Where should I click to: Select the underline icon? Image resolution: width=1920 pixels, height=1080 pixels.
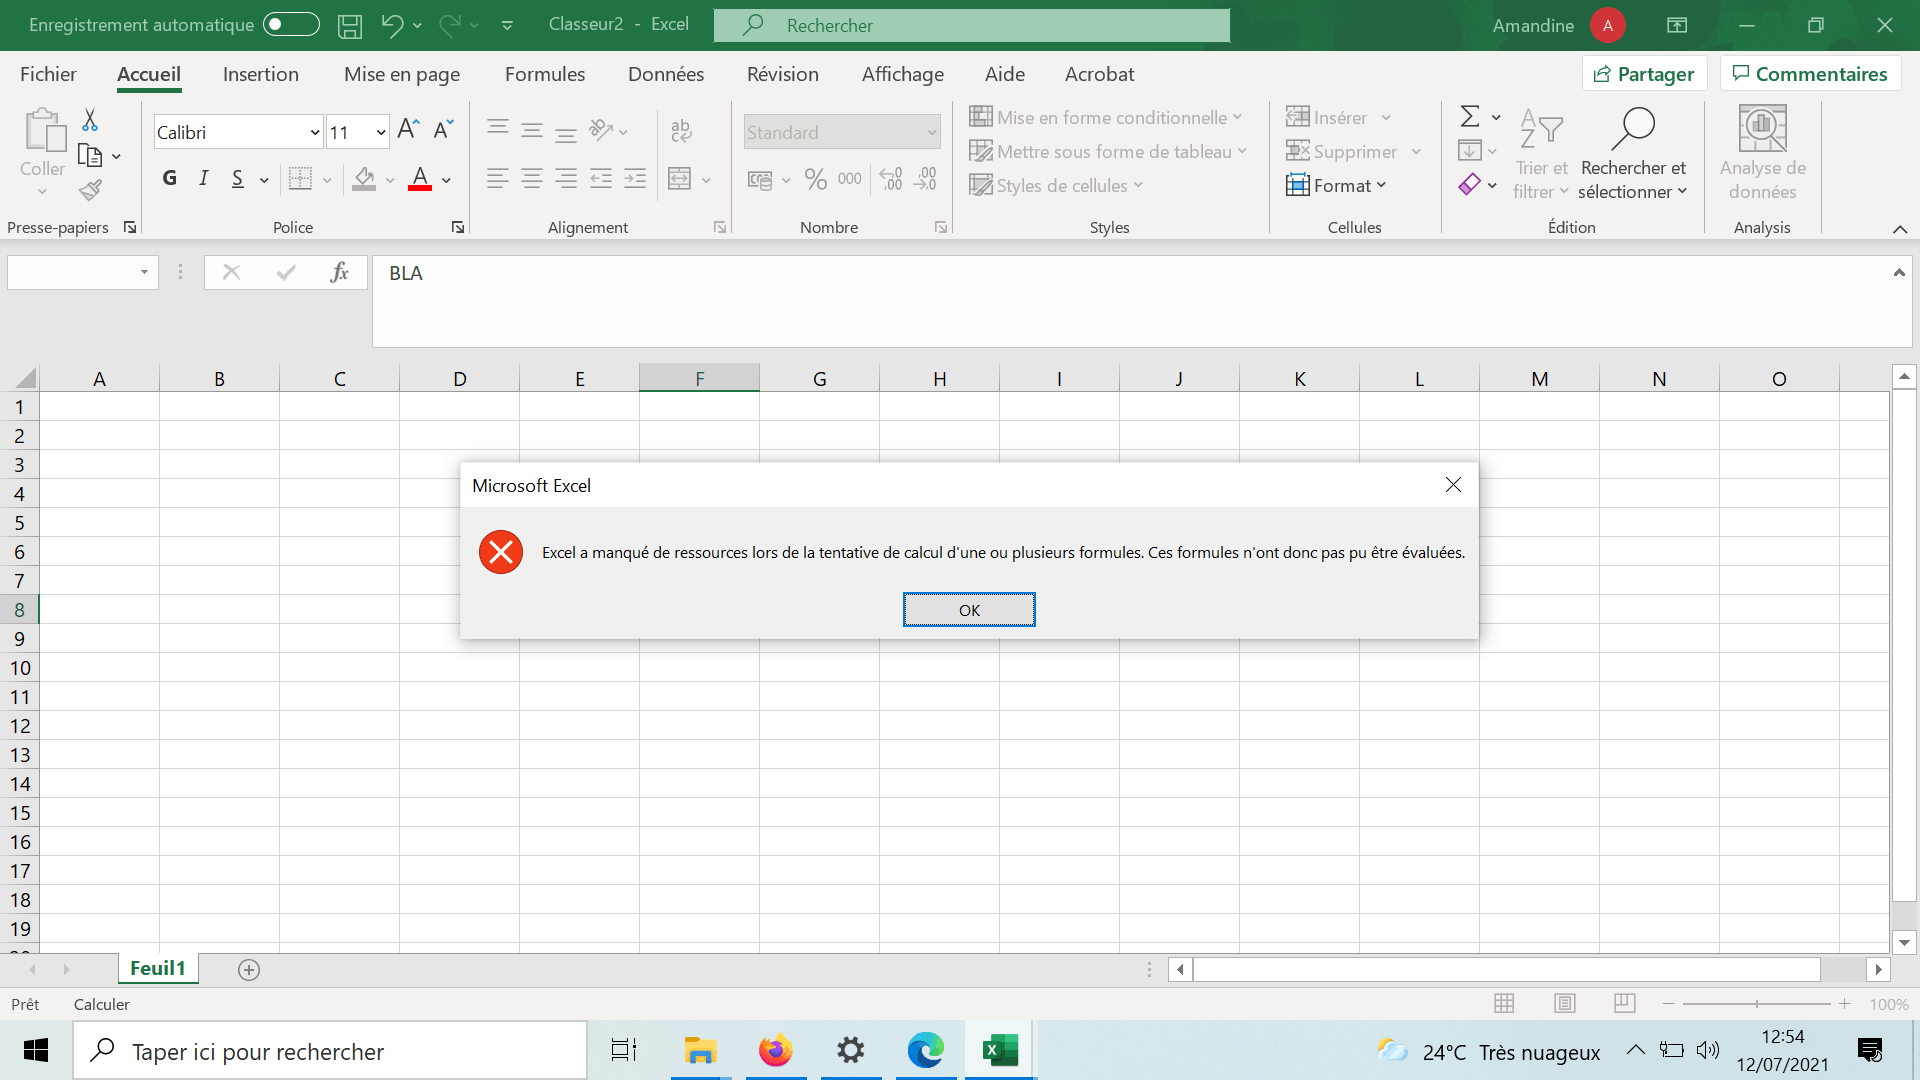(237, 178)
